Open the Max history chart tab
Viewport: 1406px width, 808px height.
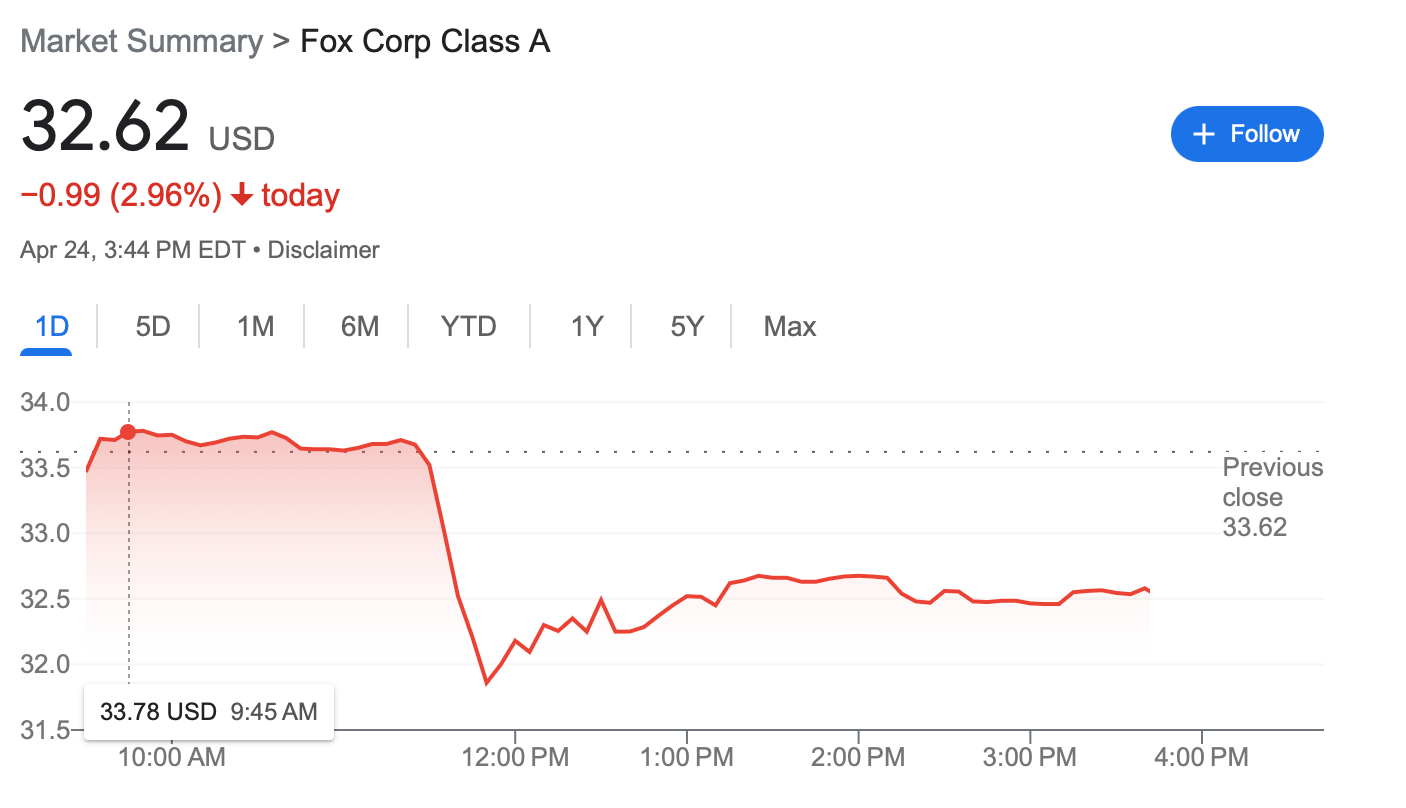(x=790, y=326)
